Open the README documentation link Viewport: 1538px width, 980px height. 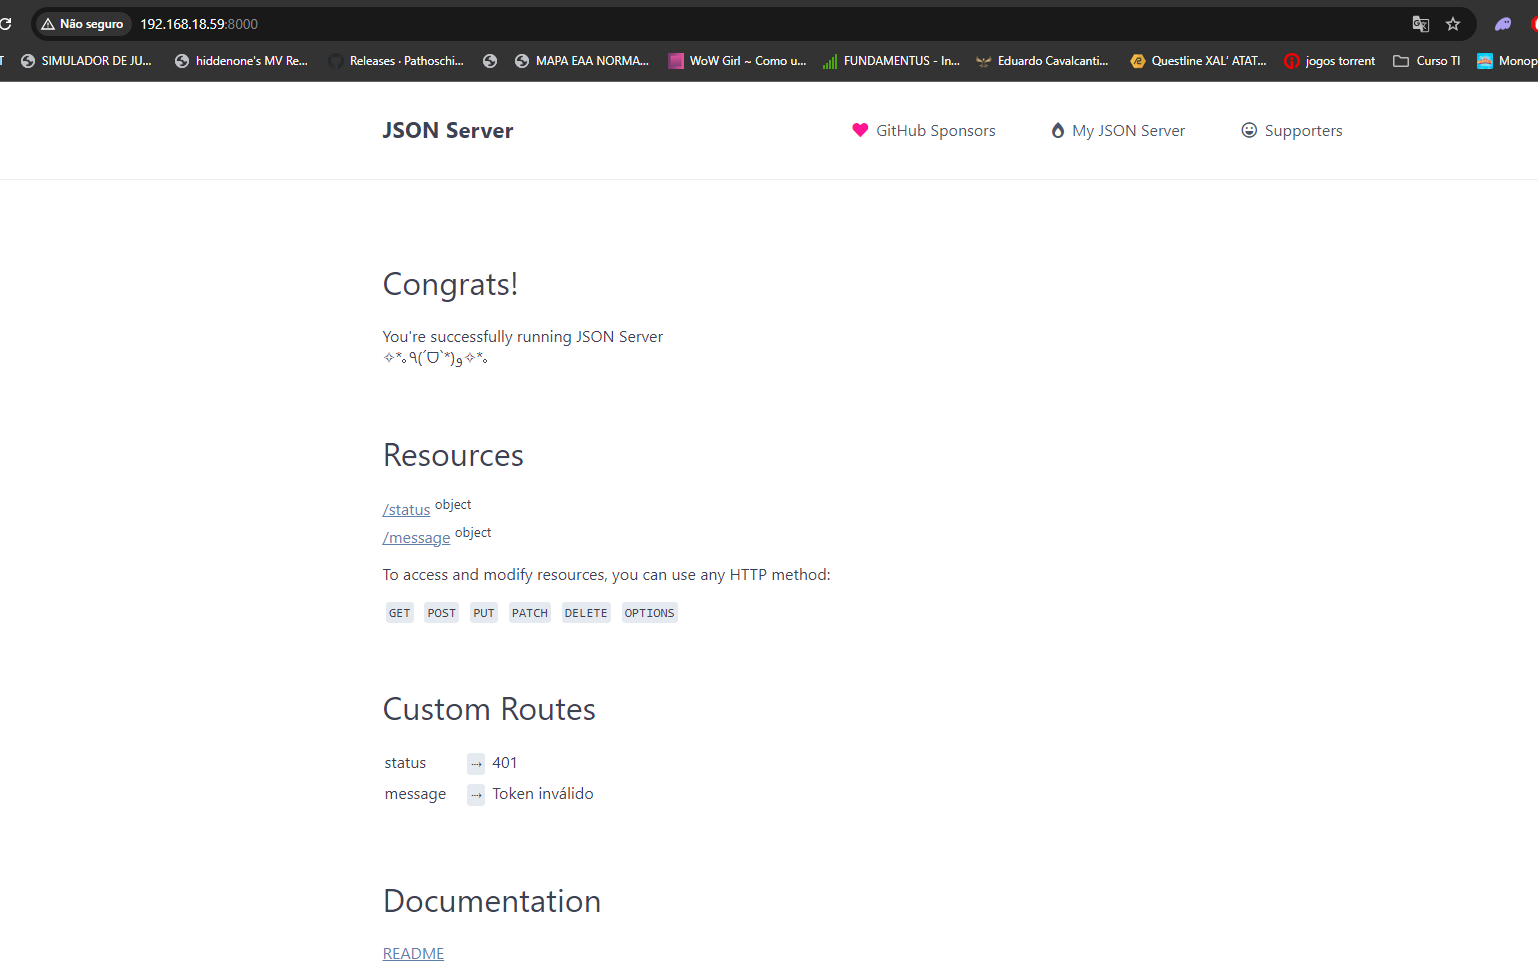pyautogui.click(x=413, y=954)
